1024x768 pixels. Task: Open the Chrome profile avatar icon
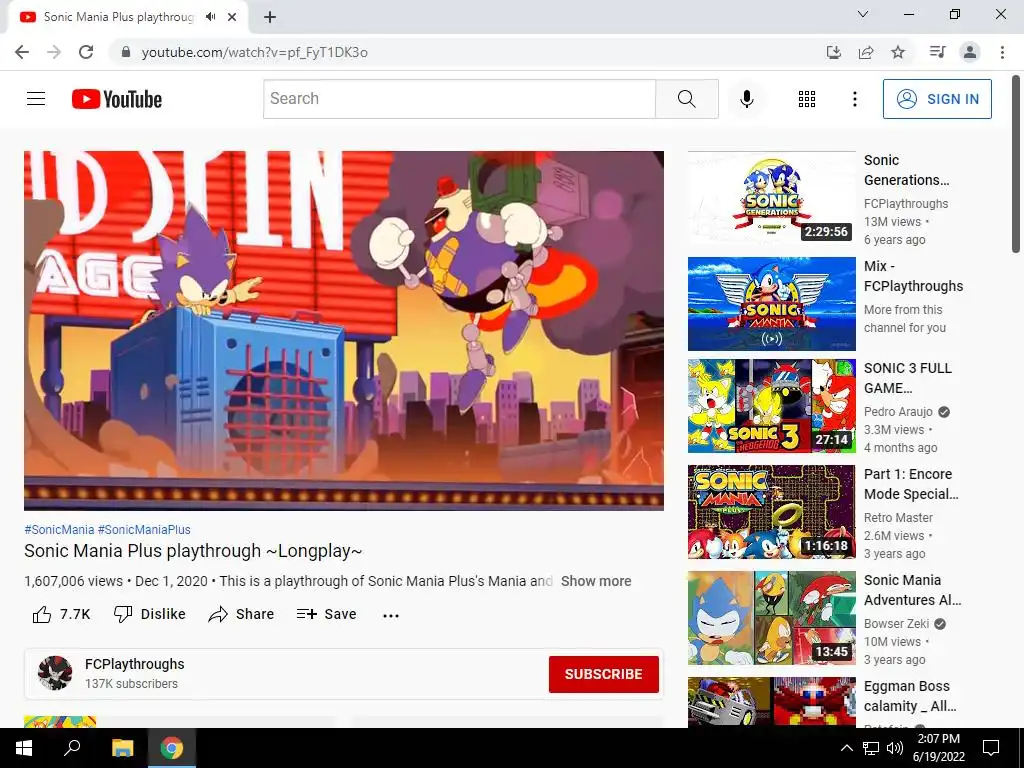tap(970, 52)
